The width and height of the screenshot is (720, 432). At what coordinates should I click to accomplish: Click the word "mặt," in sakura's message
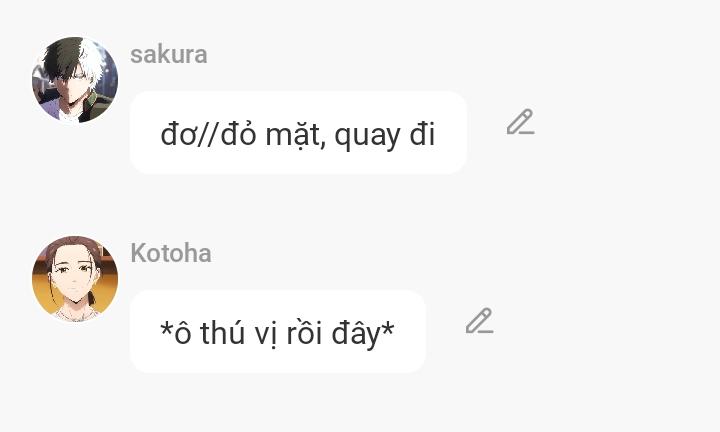[295, 135]
